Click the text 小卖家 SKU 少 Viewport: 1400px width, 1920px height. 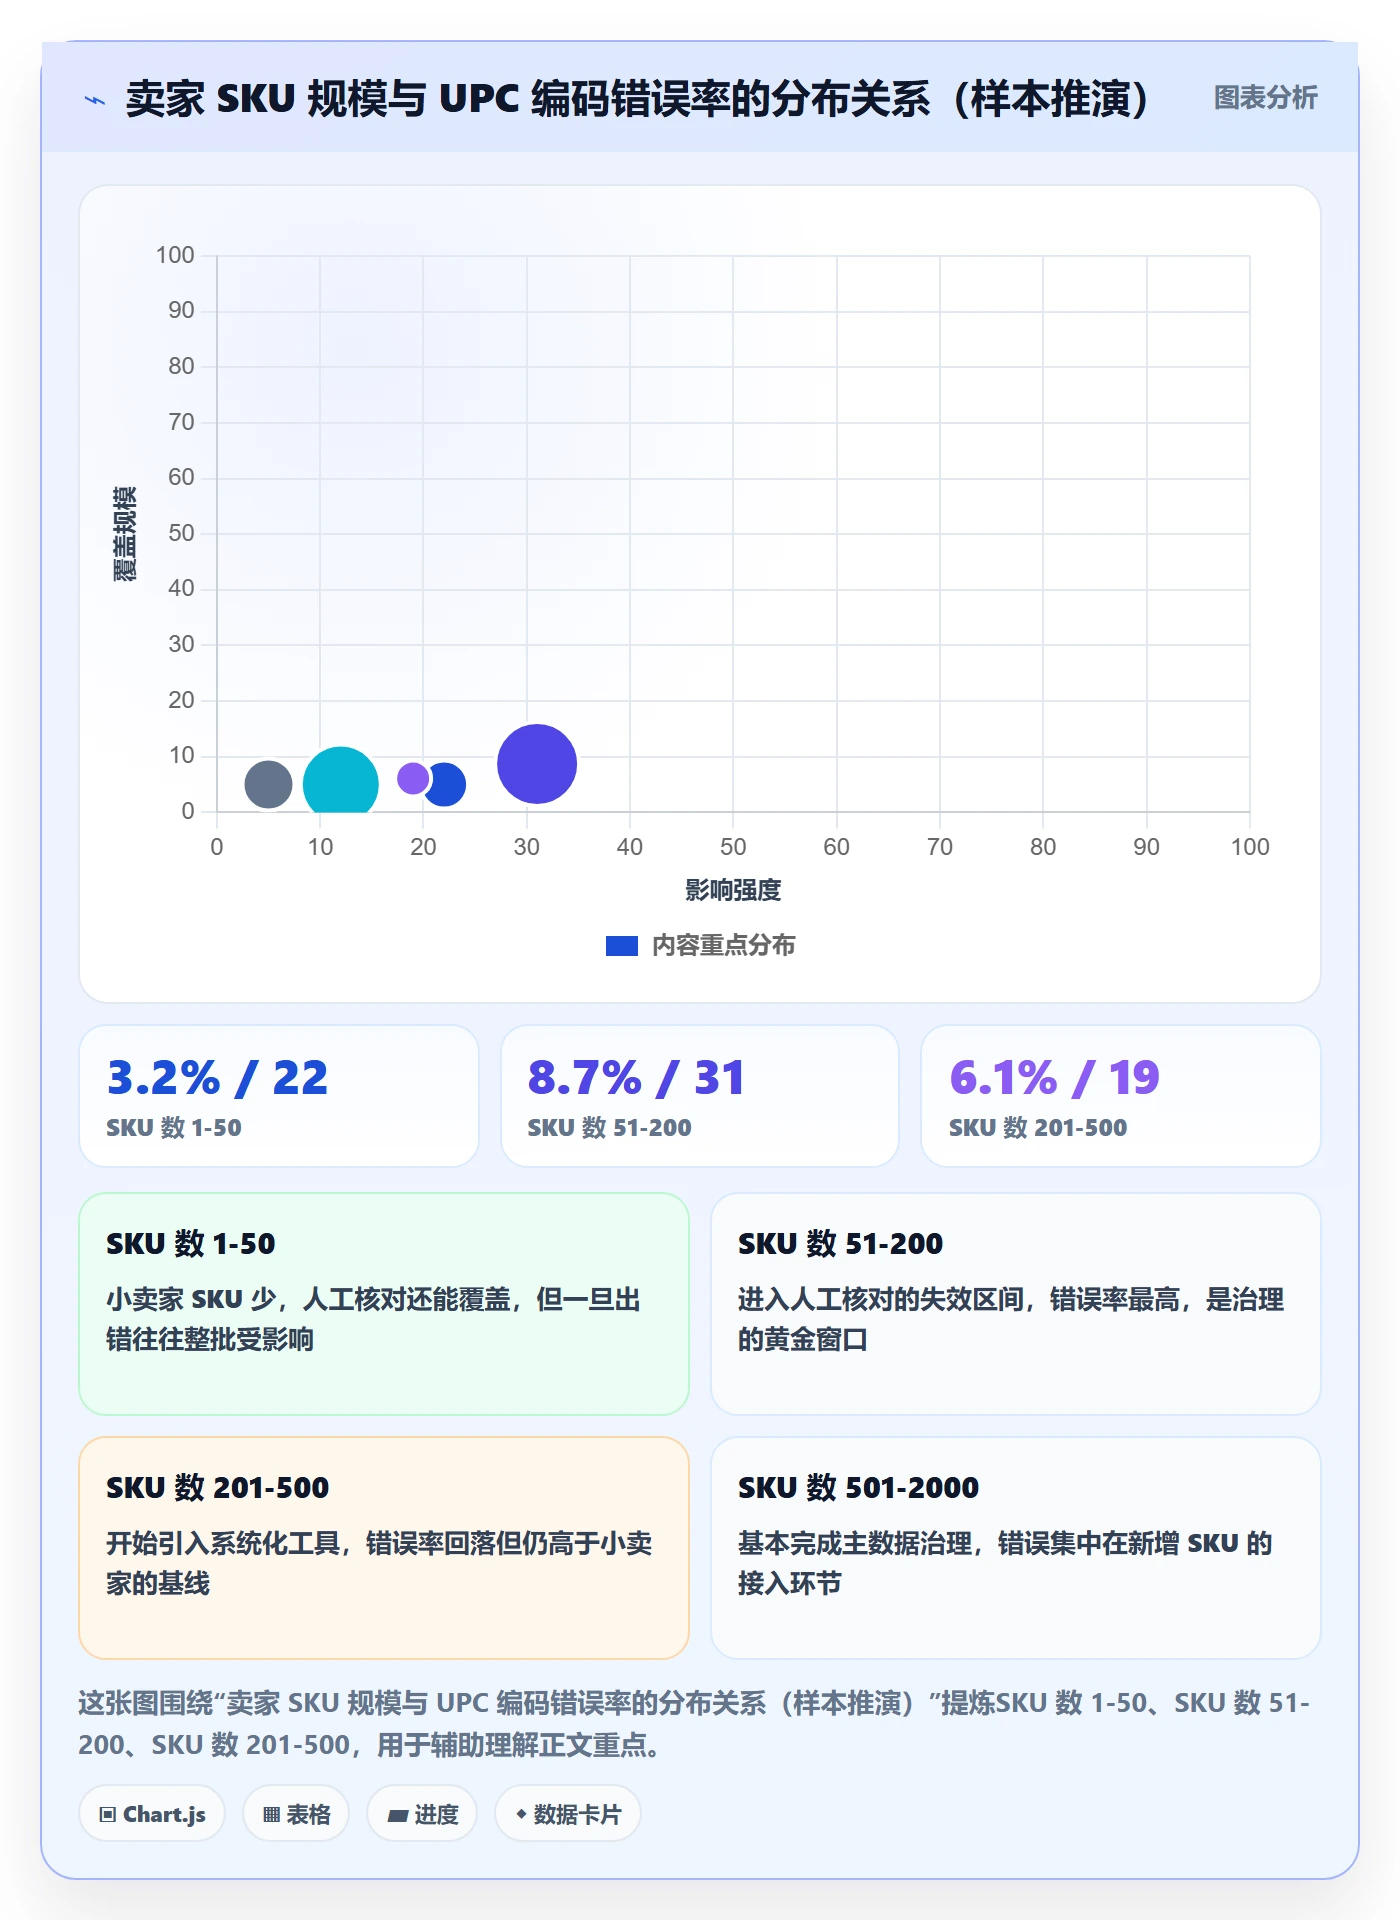pos(190,1300)
